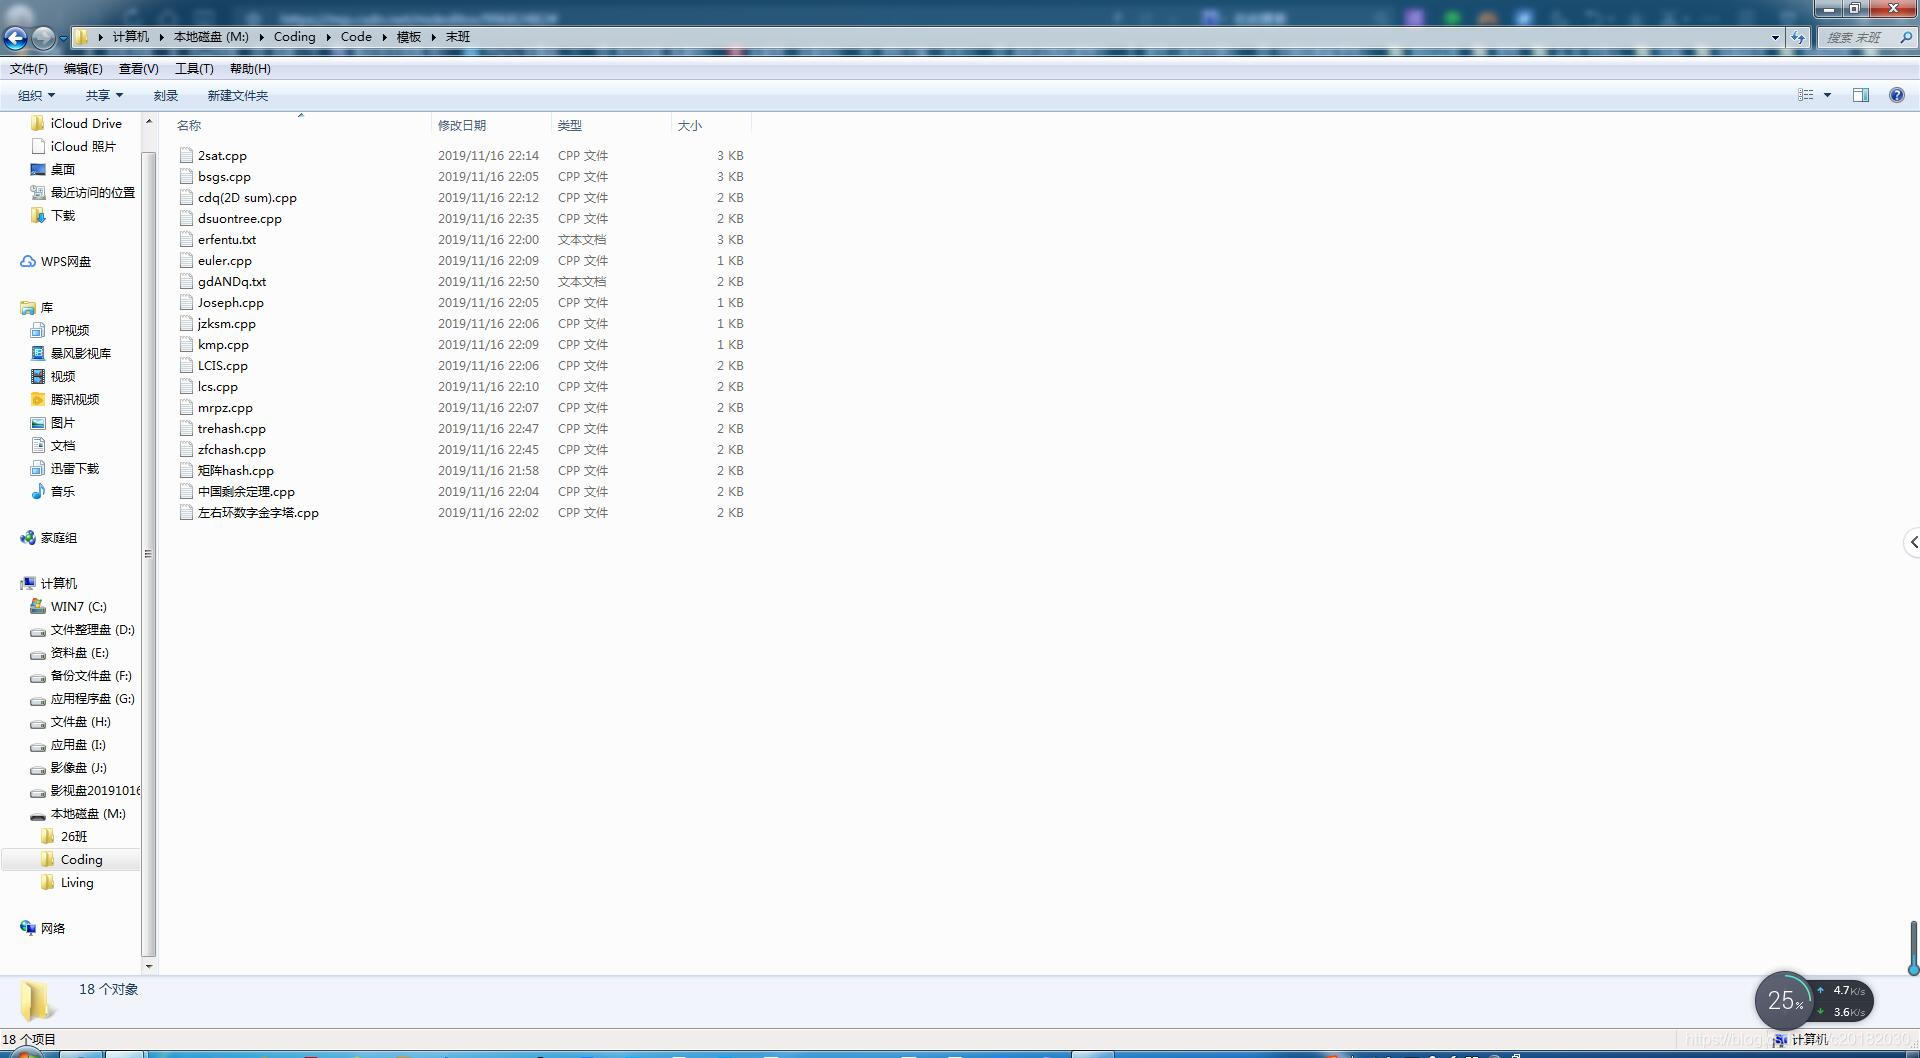Toggle the preview pane icon
Image resolution: width=1920 pixels, height=1058 pixels.
1861,95
